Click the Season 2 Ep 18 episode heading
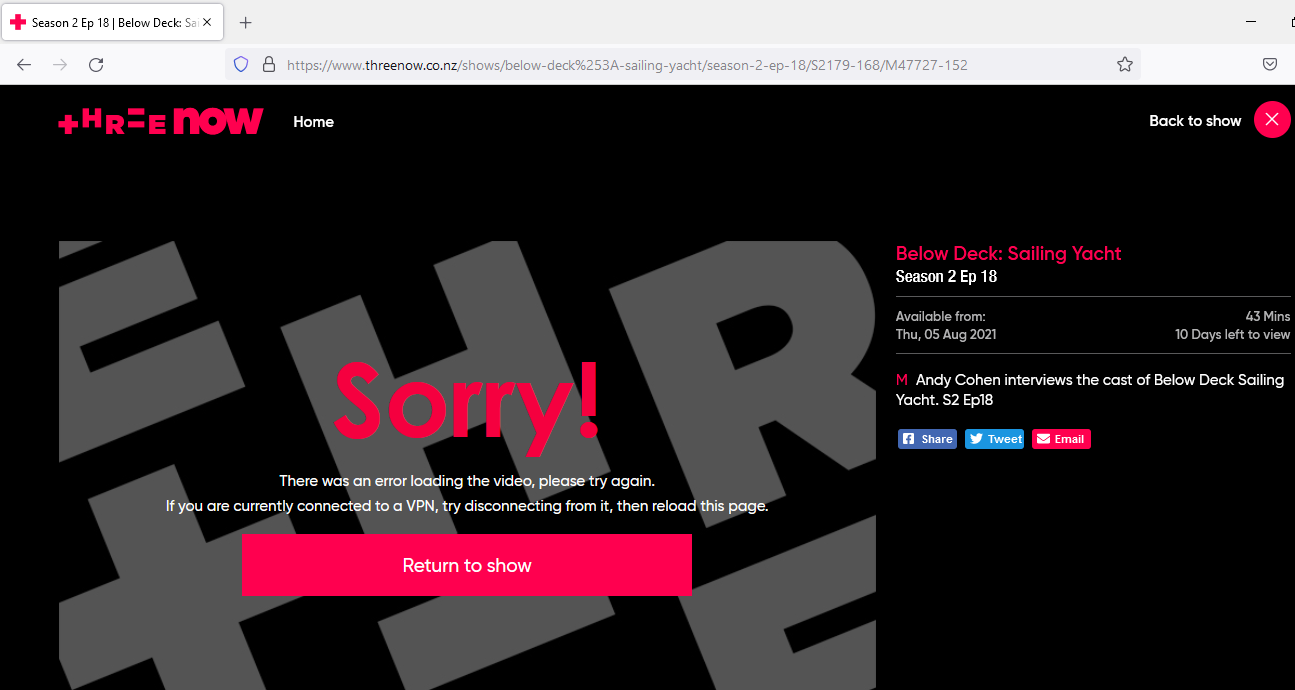Viewport: 1295px width, 690px height. tap(946, 277)
